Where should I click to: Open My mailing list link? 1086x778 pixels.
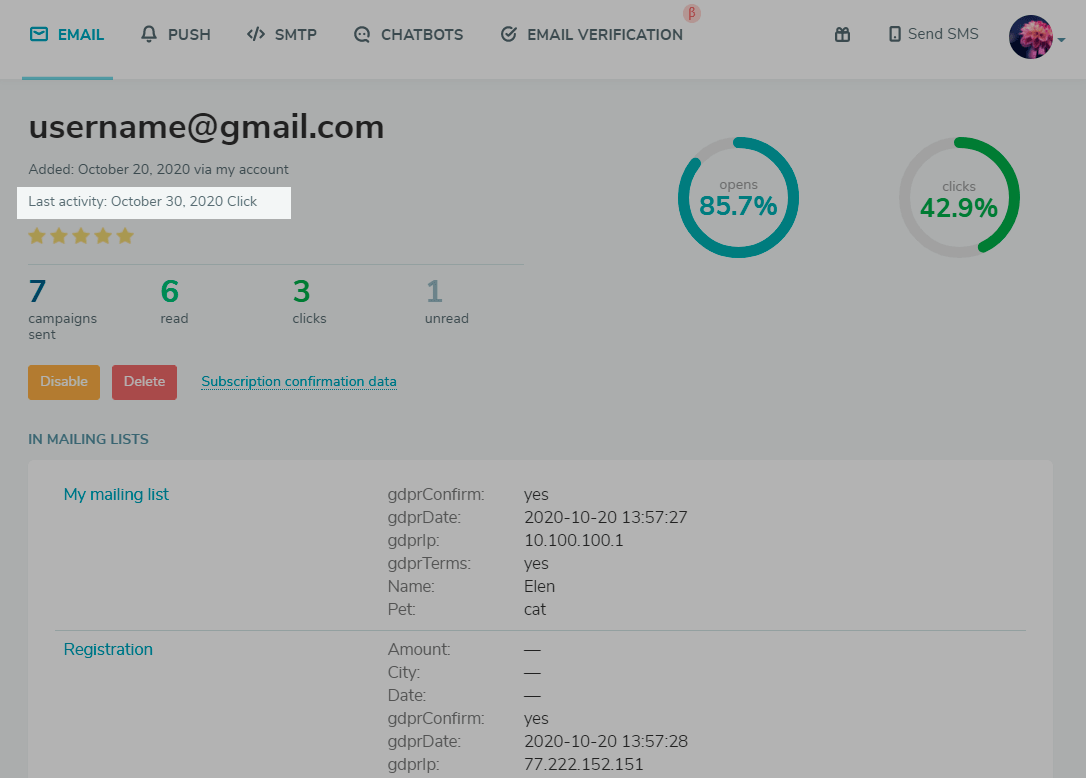point(116,495)
